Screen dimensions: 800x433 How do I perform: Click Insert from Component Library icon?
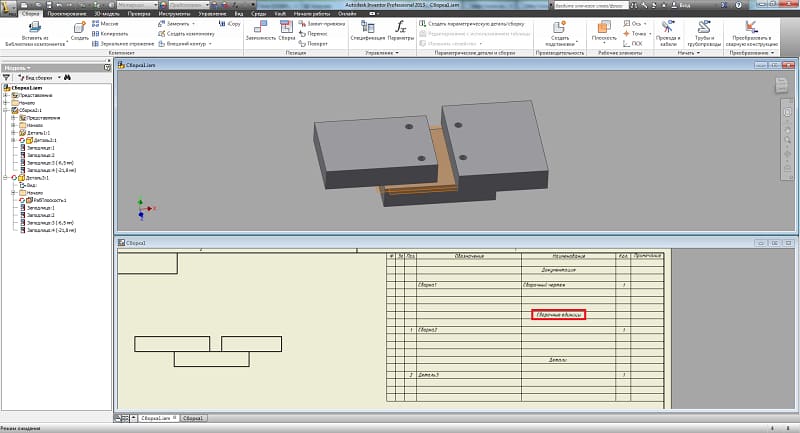[x=35, y=28]
